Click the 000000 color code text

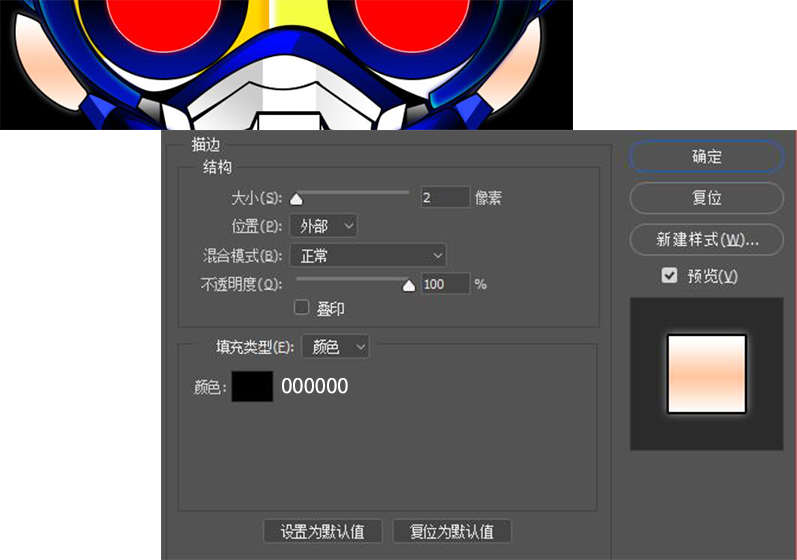[315, 386]
